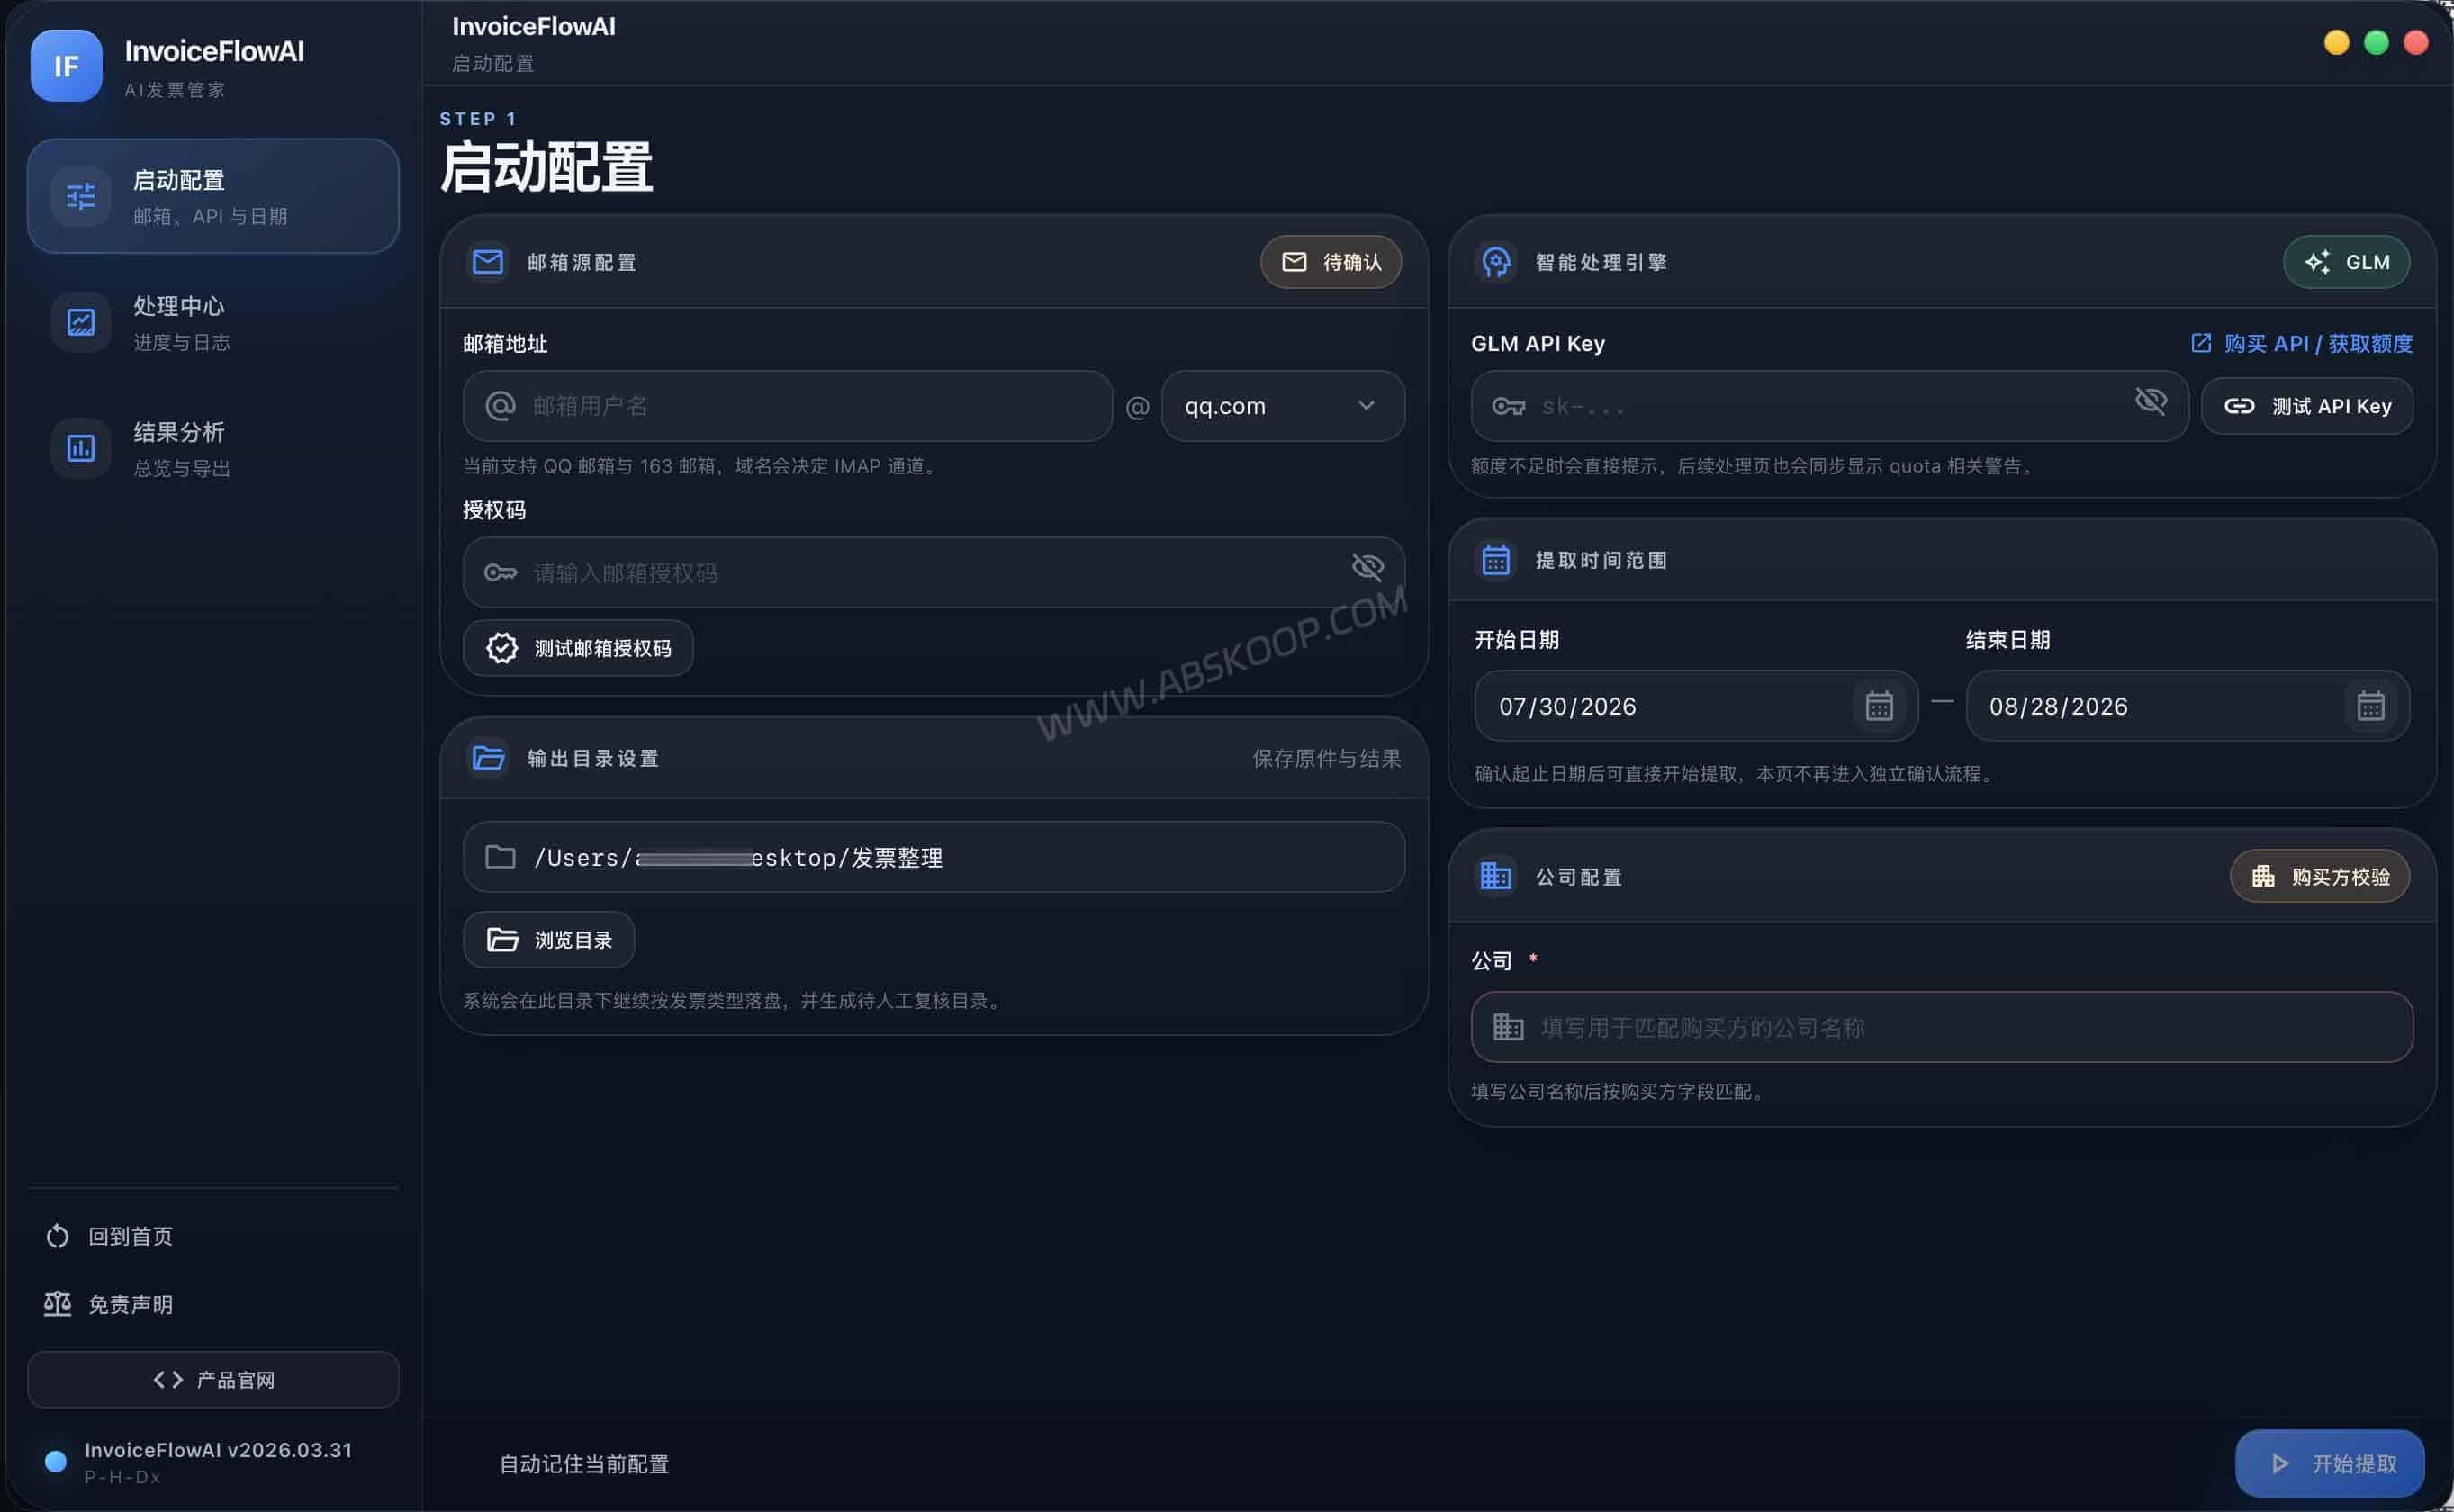Click the 回到首页 link
This screenshot has height=1512, width=2454.
pos(109,1236)
